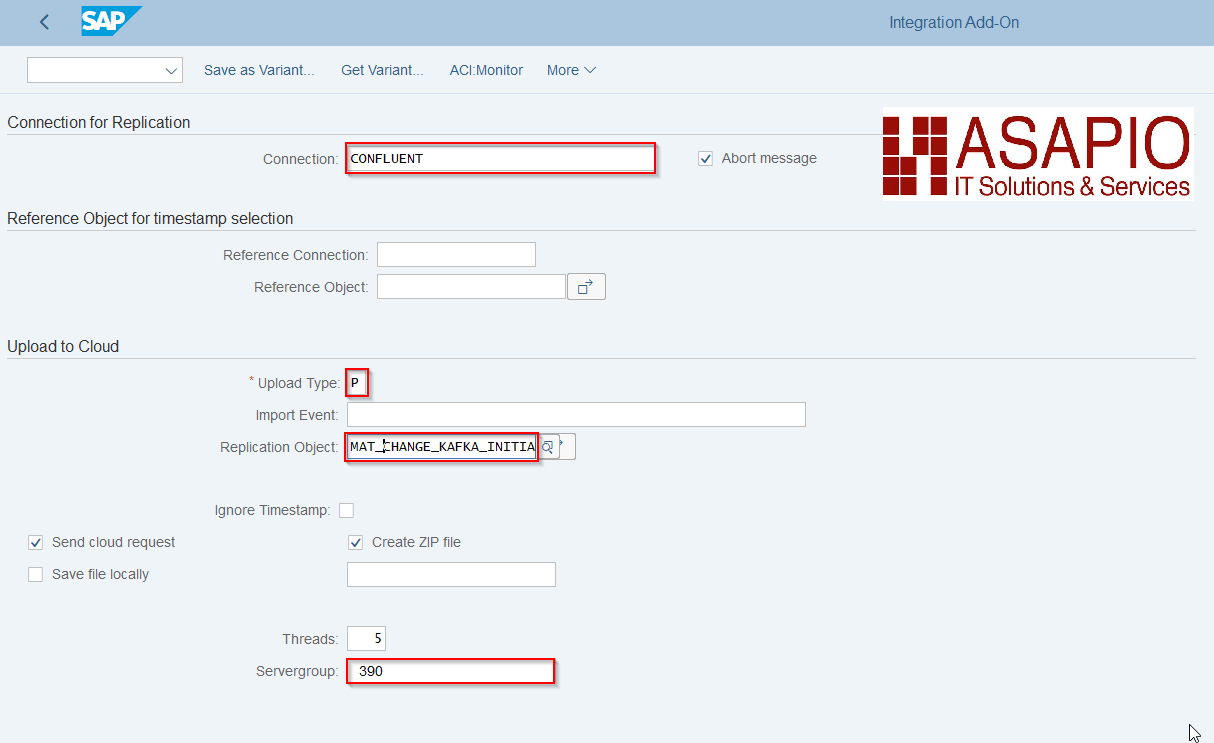Click the Reference Connection input field
1214x743 pixels.
pos(456,254)
